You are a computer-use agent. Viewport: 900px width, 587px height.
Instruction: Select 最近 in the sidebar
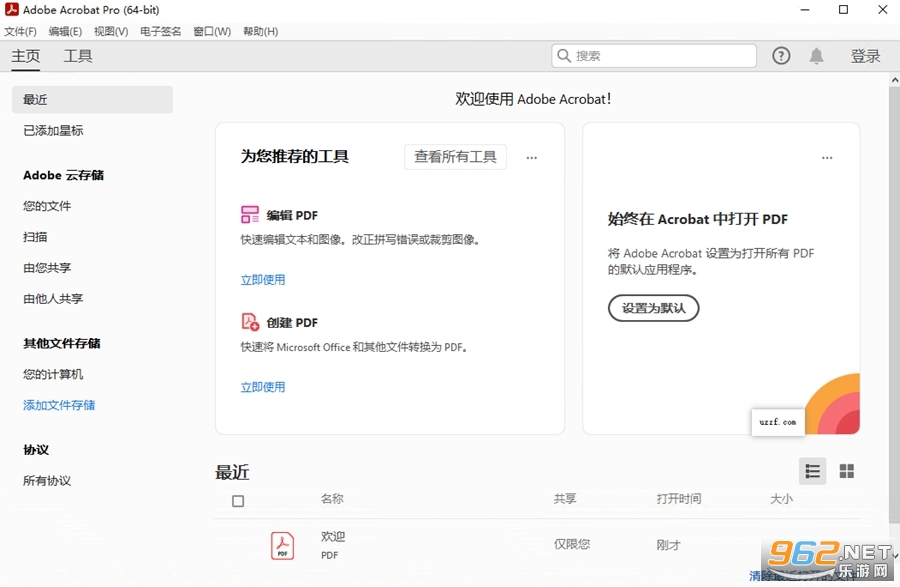(92, 99)
